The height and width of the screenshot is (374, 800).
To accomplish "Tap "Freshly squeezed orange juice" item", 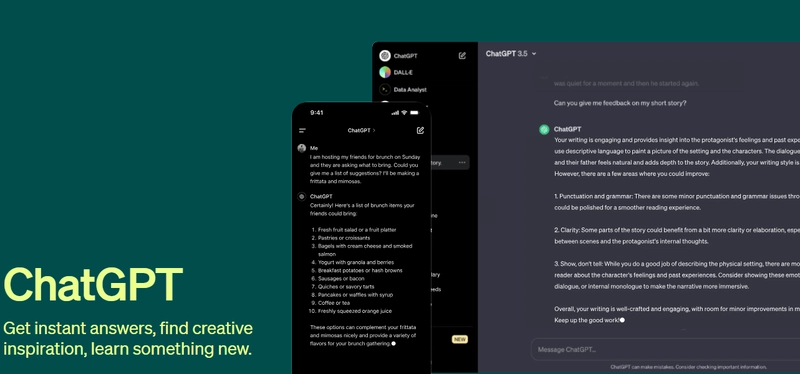I will click(x=355, y=311).
